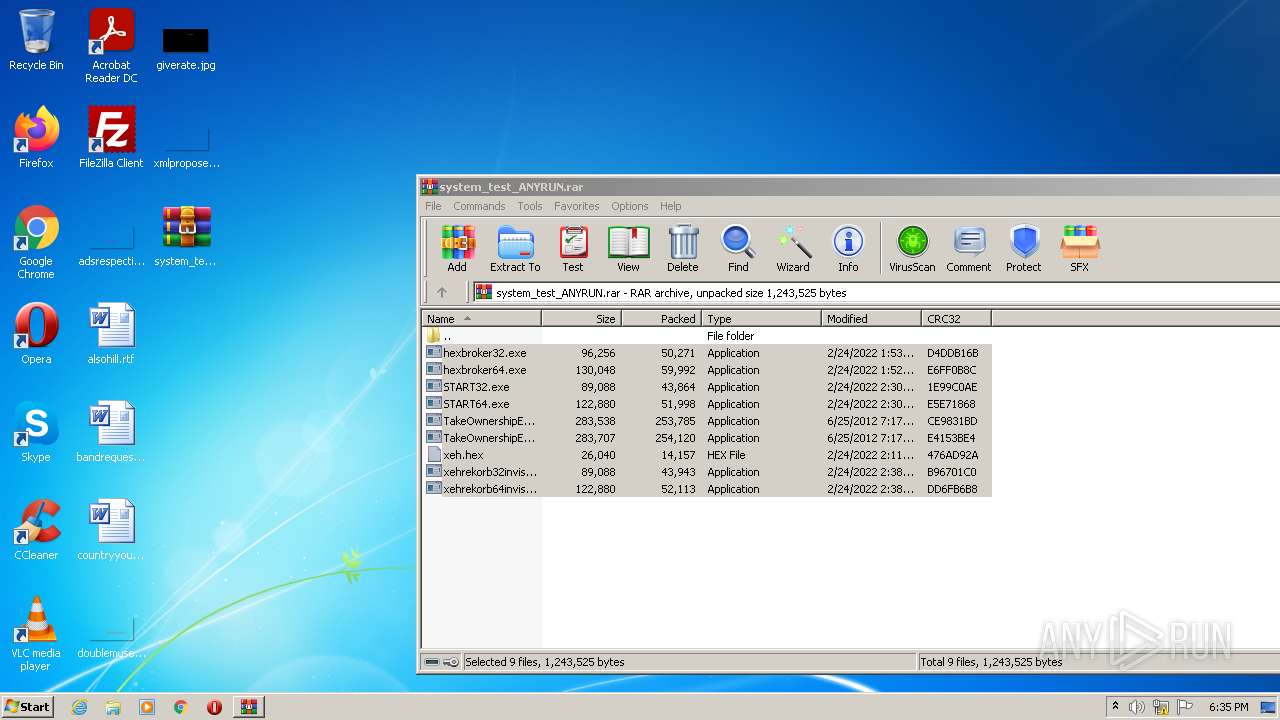Click the Delete trash can icon
Screen dimensions: 1280x720
[x=683, y=248]
